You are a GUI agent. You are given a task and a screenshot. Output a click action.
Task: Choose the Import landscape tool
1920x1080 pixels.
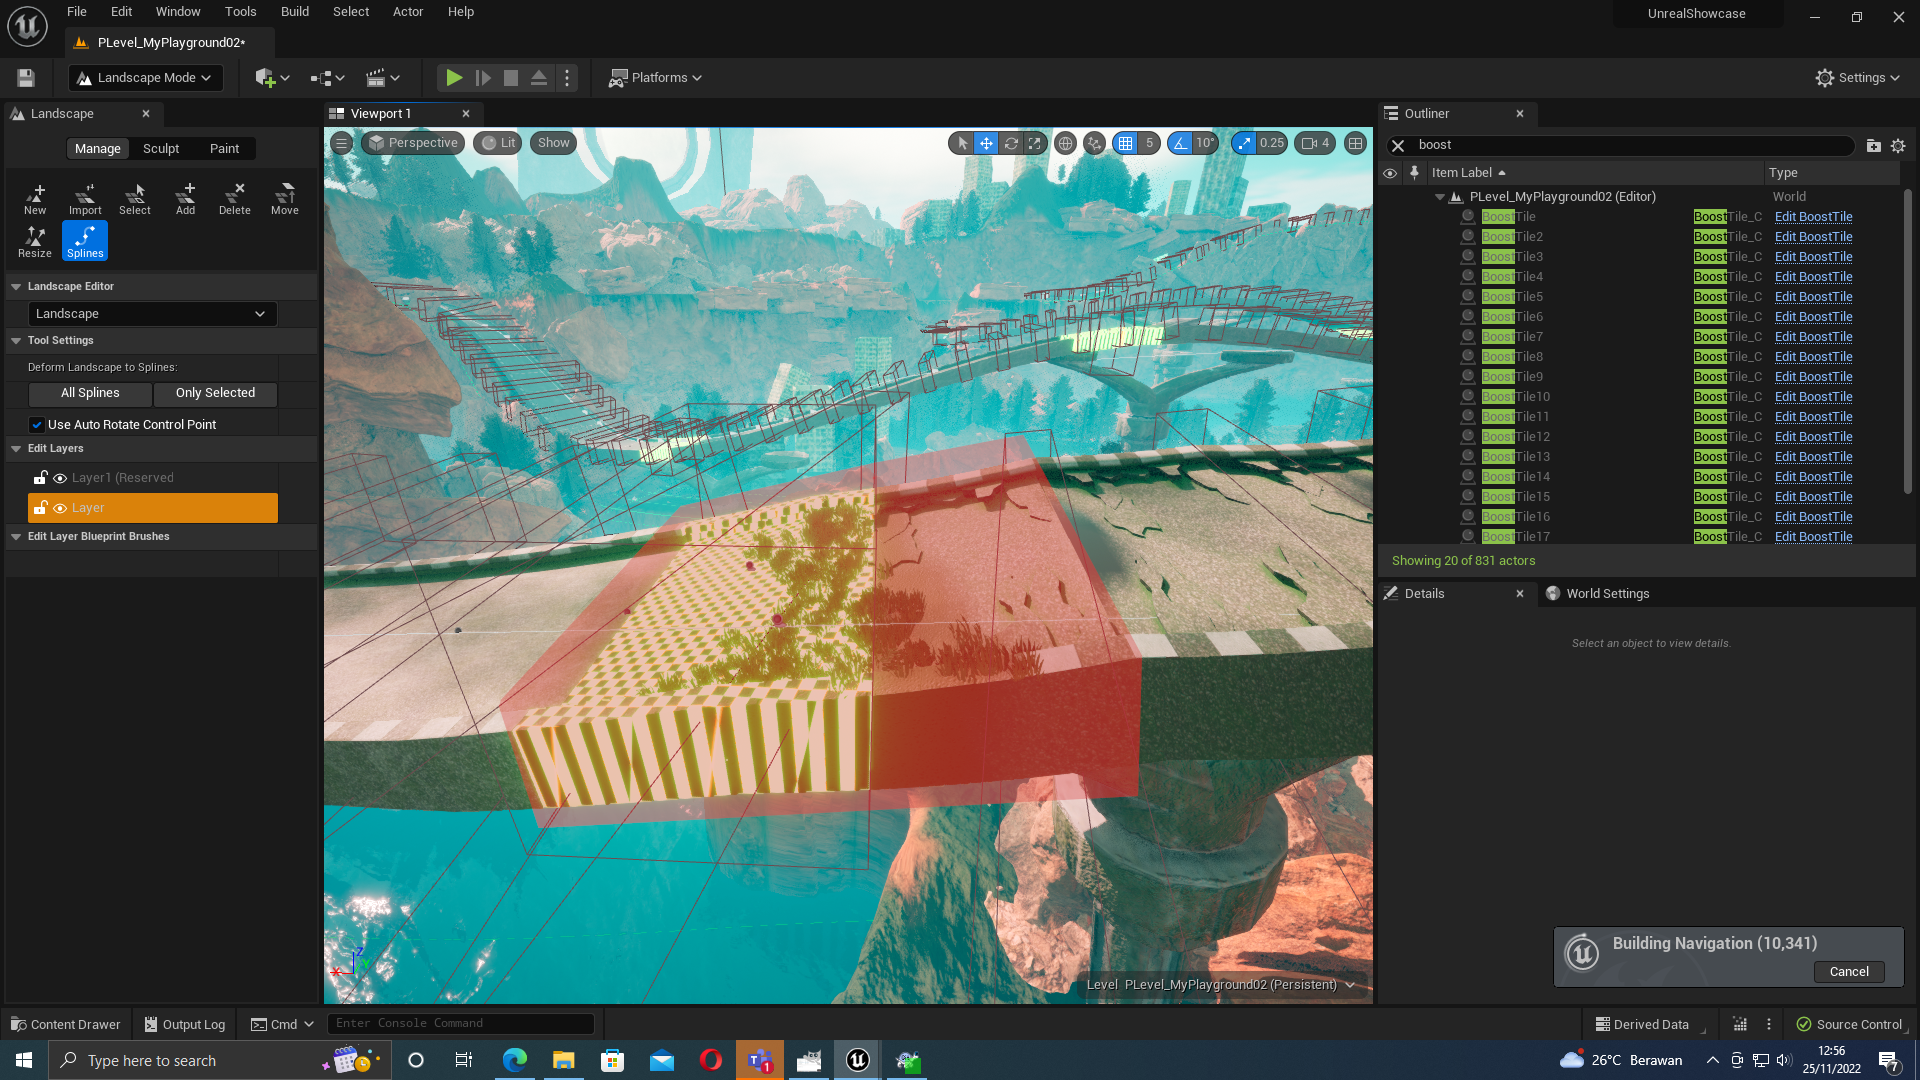click(x=85, y=198)
